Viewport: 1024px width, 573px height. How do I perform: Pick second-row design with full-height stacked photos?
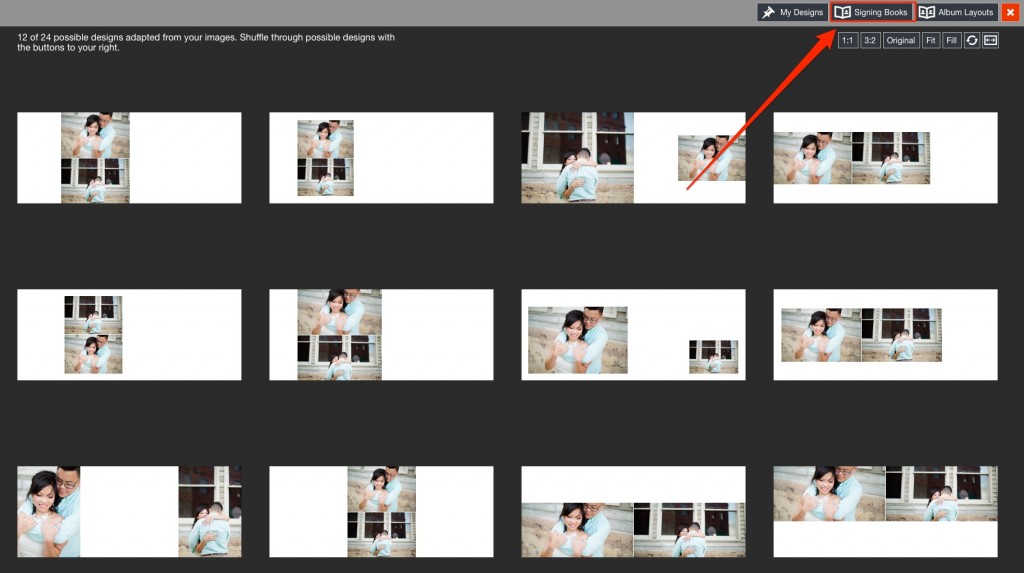(381, 335)
